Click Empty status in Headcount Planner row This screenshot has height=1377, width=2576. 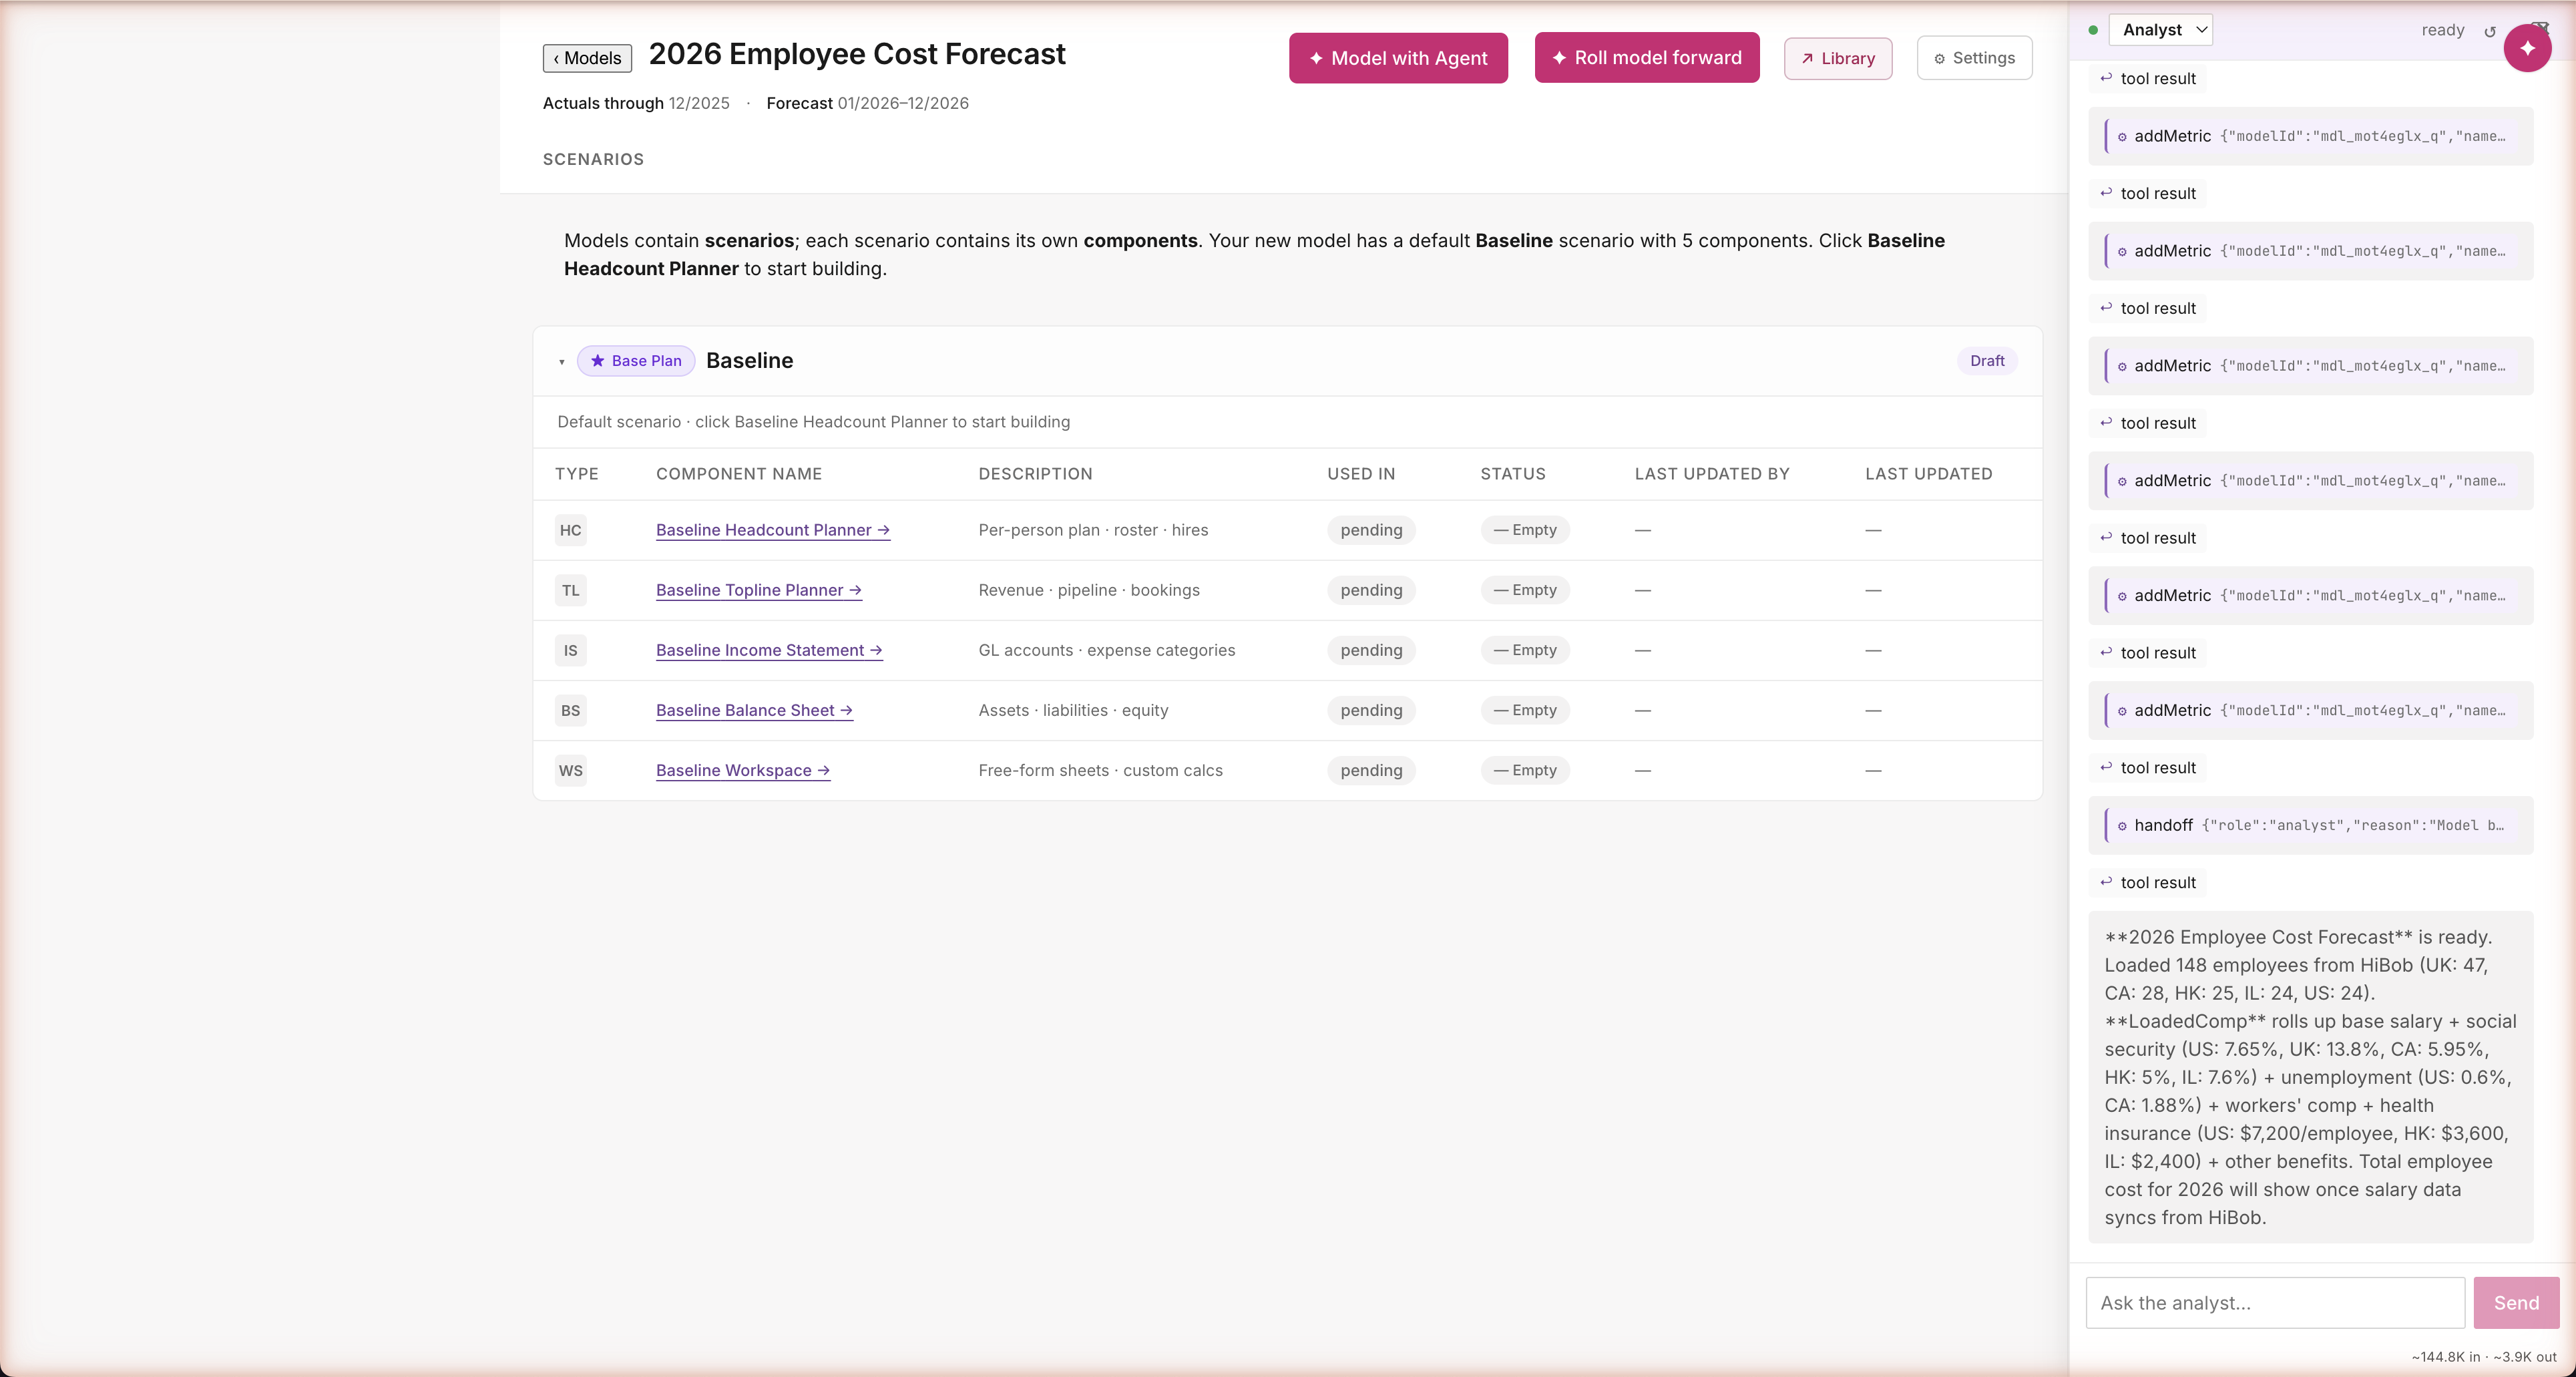pos(1525,530)
